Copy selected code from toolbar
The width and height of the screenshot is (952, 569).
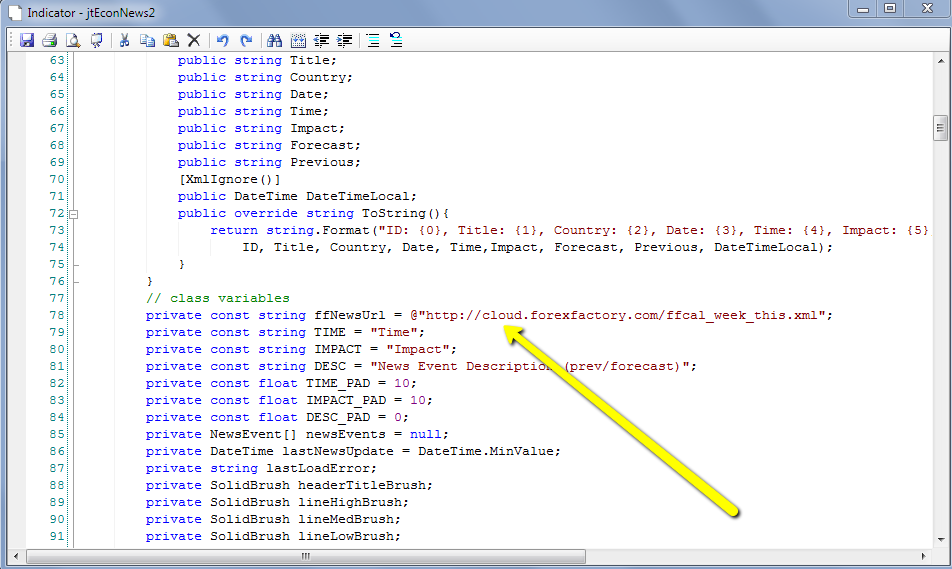pos(148,40)
